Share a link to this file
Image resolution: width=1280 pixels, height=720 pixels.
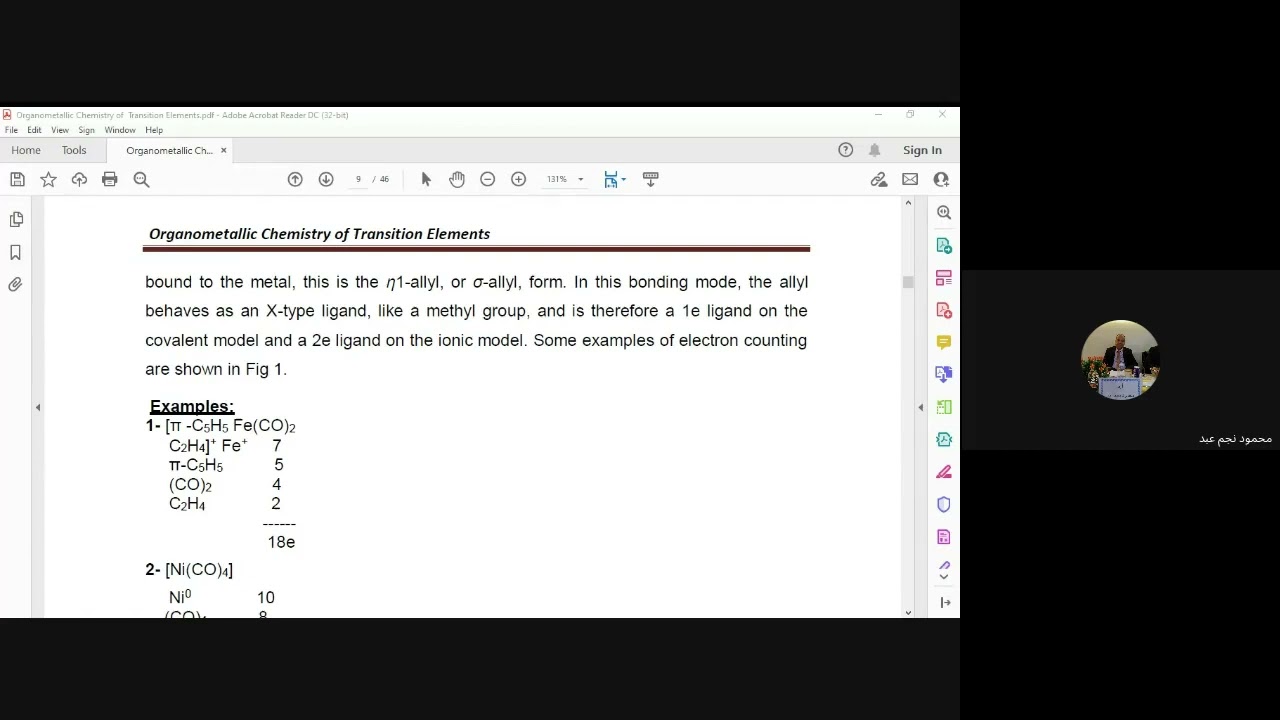(879, 179)
